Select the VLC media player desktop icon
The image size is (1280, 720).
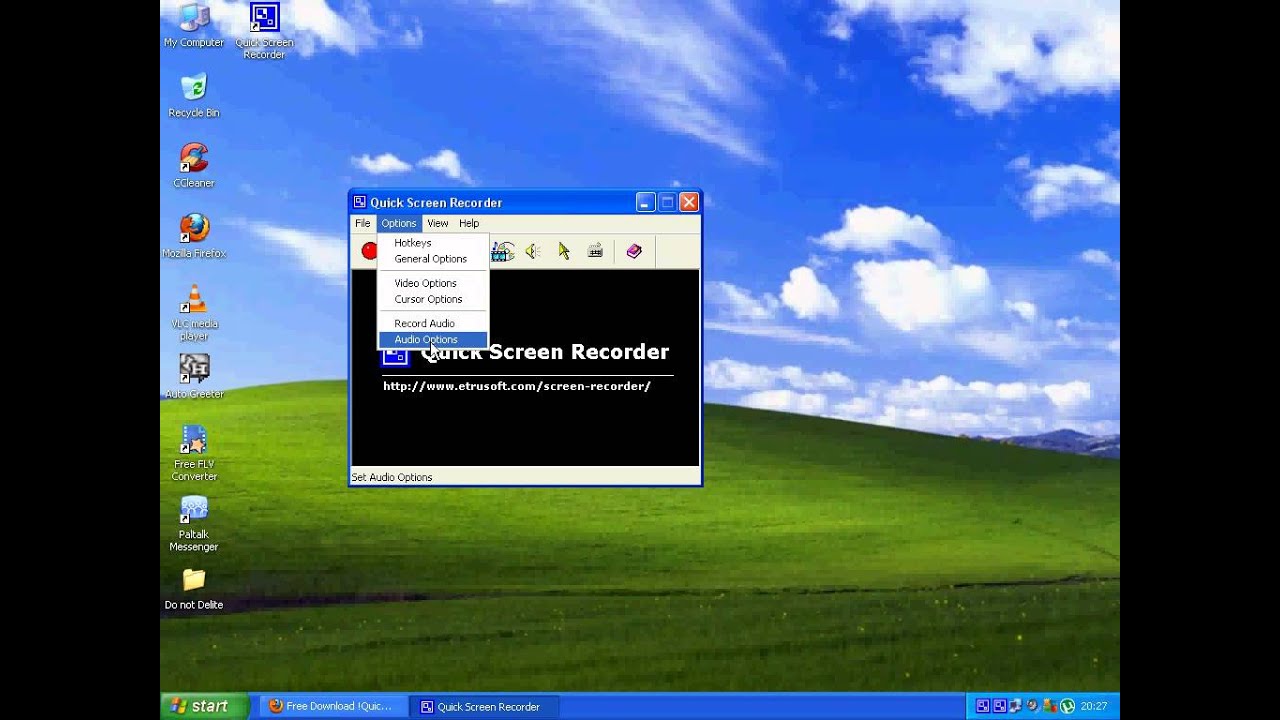[x=194, y=312]
